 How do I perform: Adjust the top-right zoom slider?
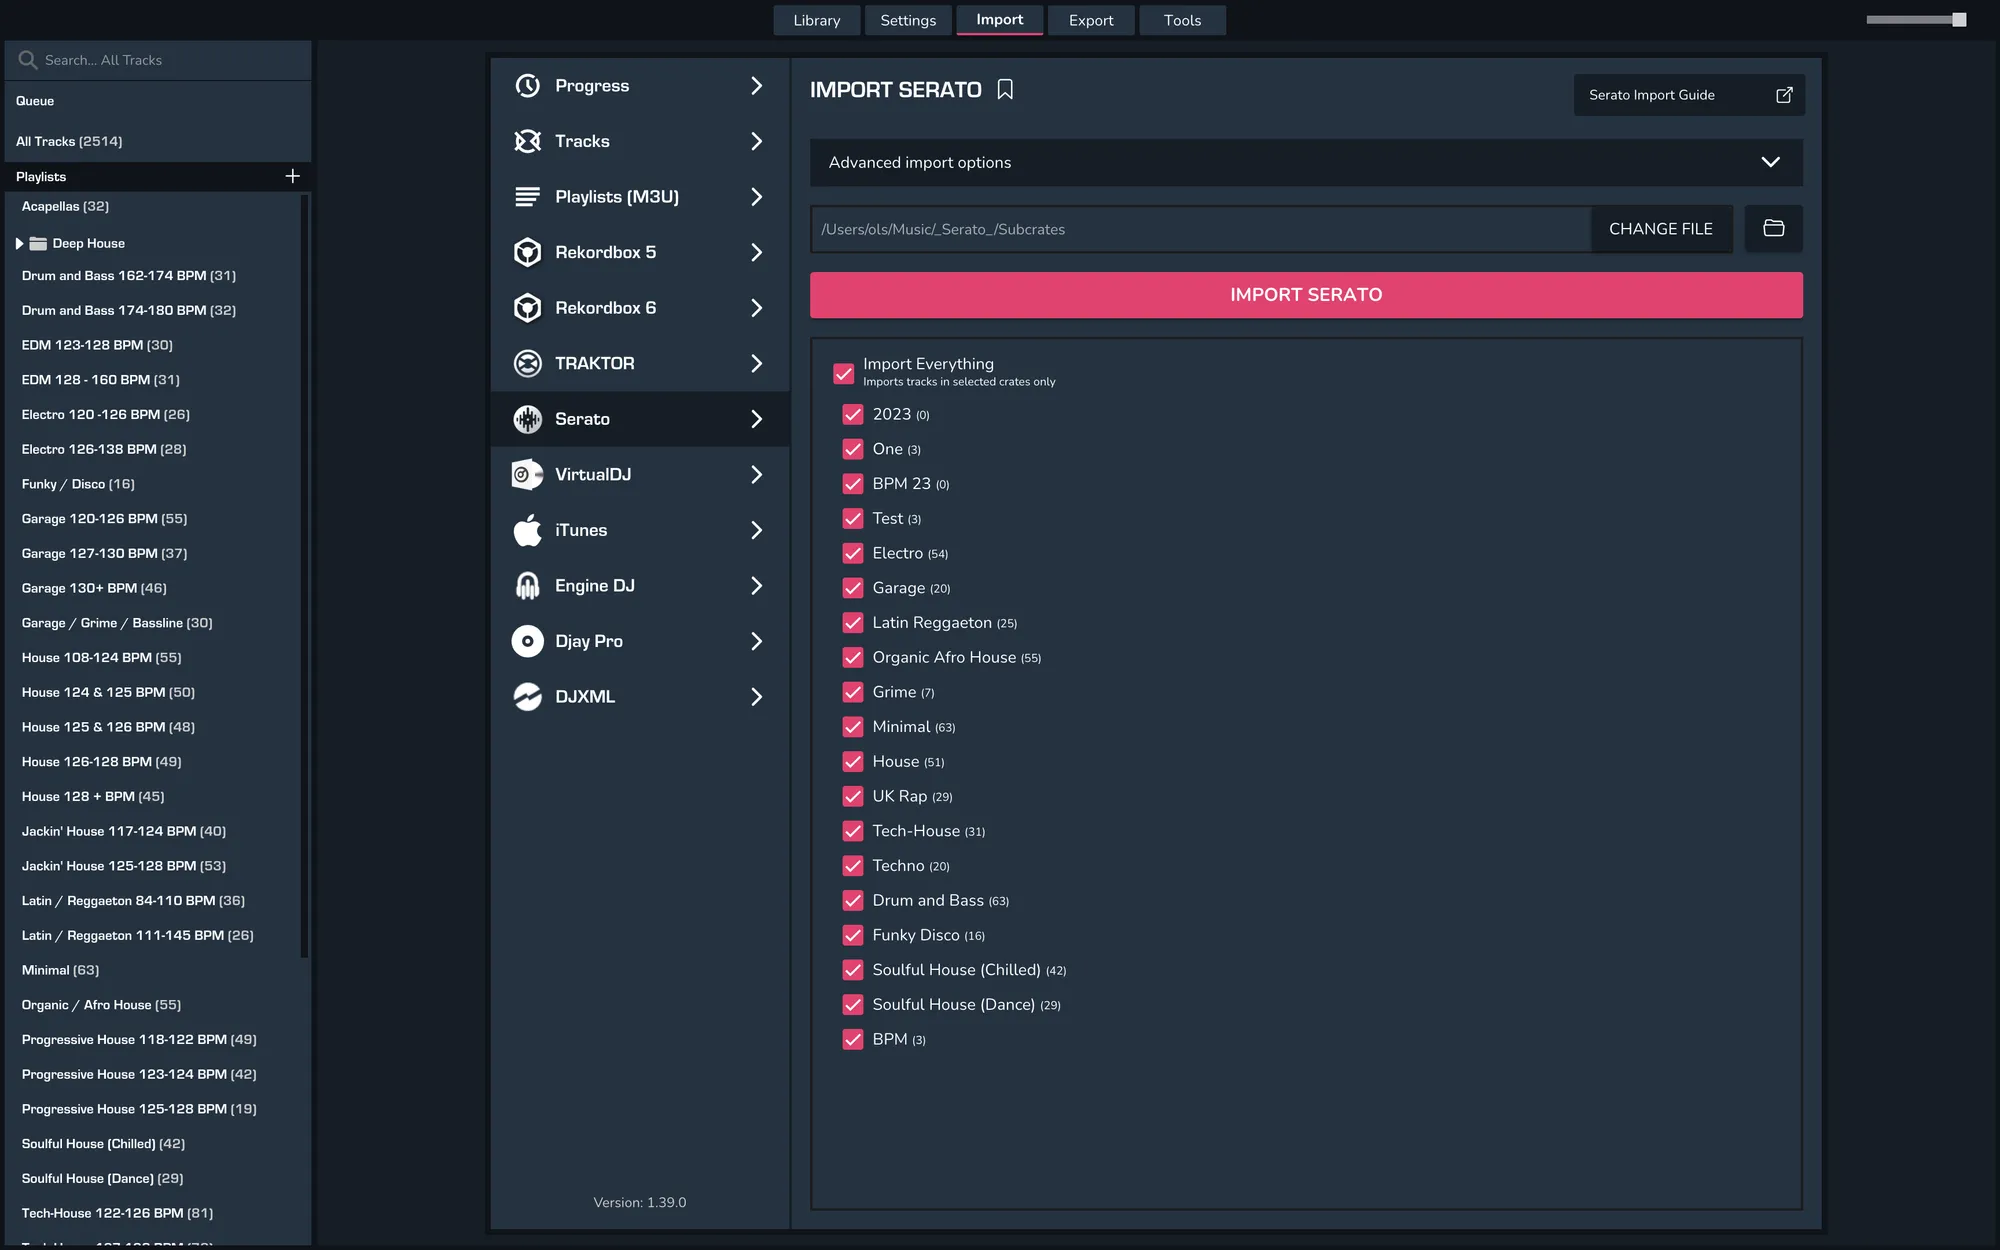[1958, 20]
